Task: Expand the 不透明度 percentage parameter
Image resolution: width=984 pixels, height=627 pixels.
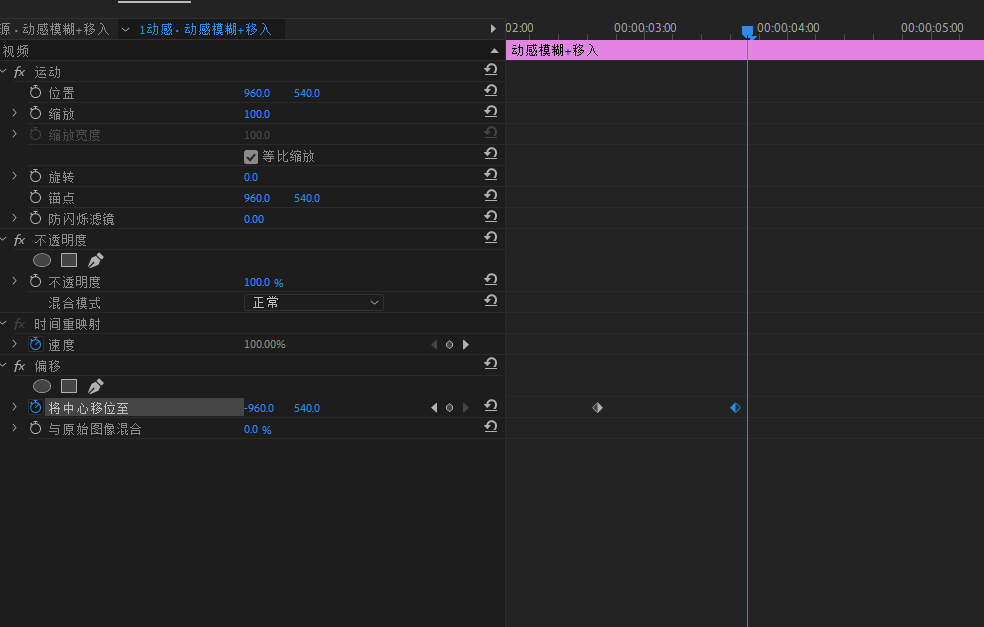Action: point(14,282)
